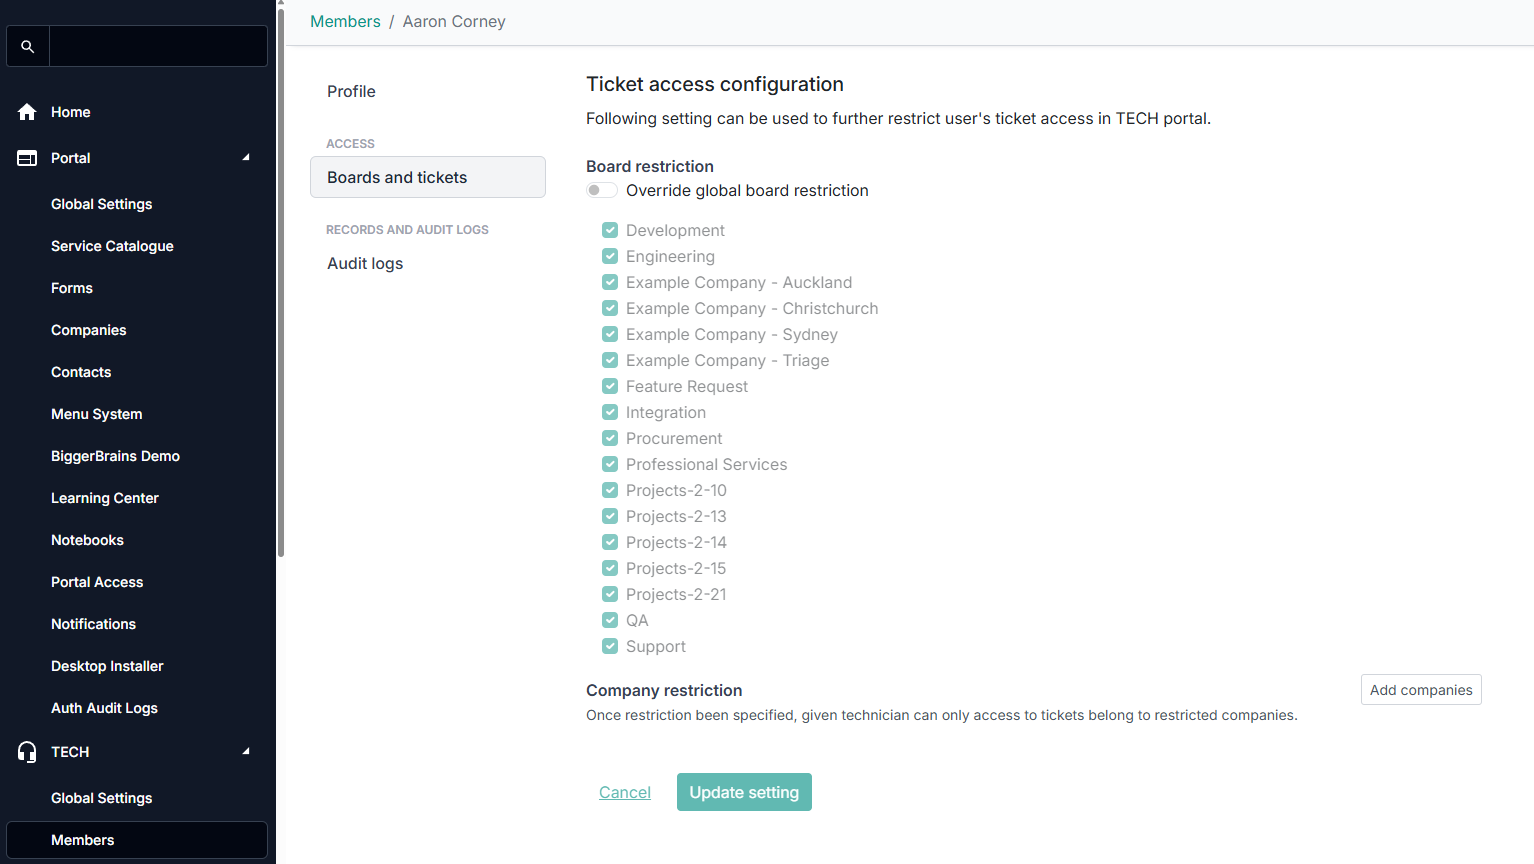
Task: Toggle the Support board checkbox
Action: [610, 646]
